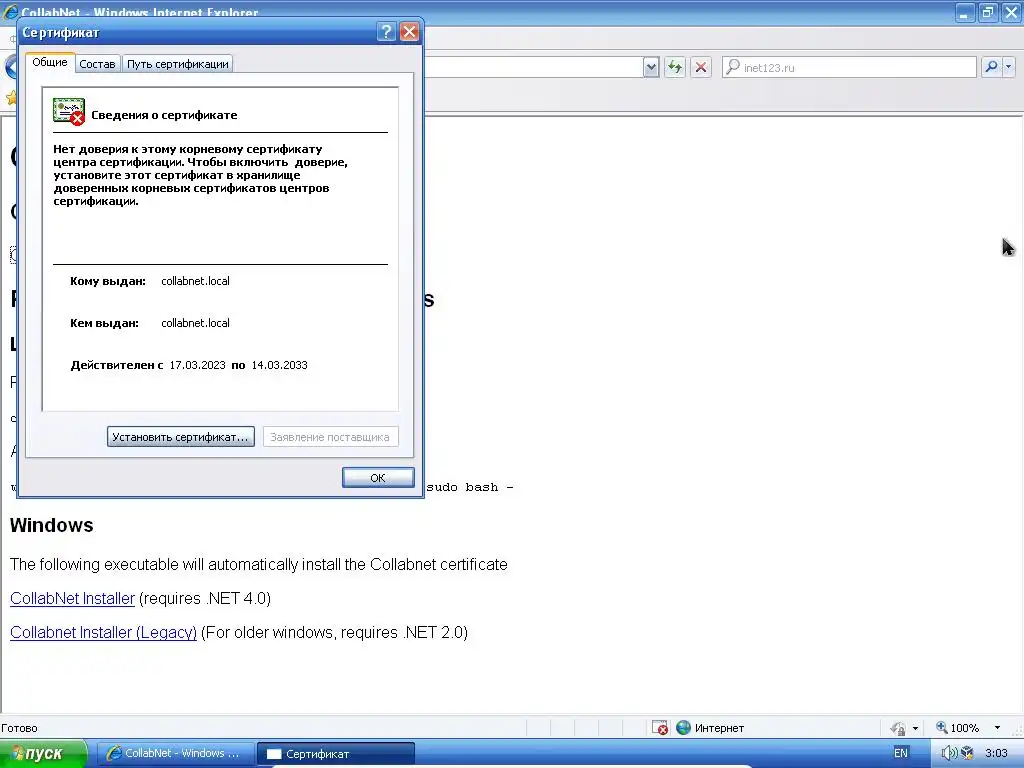1024x768 pixels.
Task: Click the Готово status text
Action: pyautogui.click(x=20, y=728)
